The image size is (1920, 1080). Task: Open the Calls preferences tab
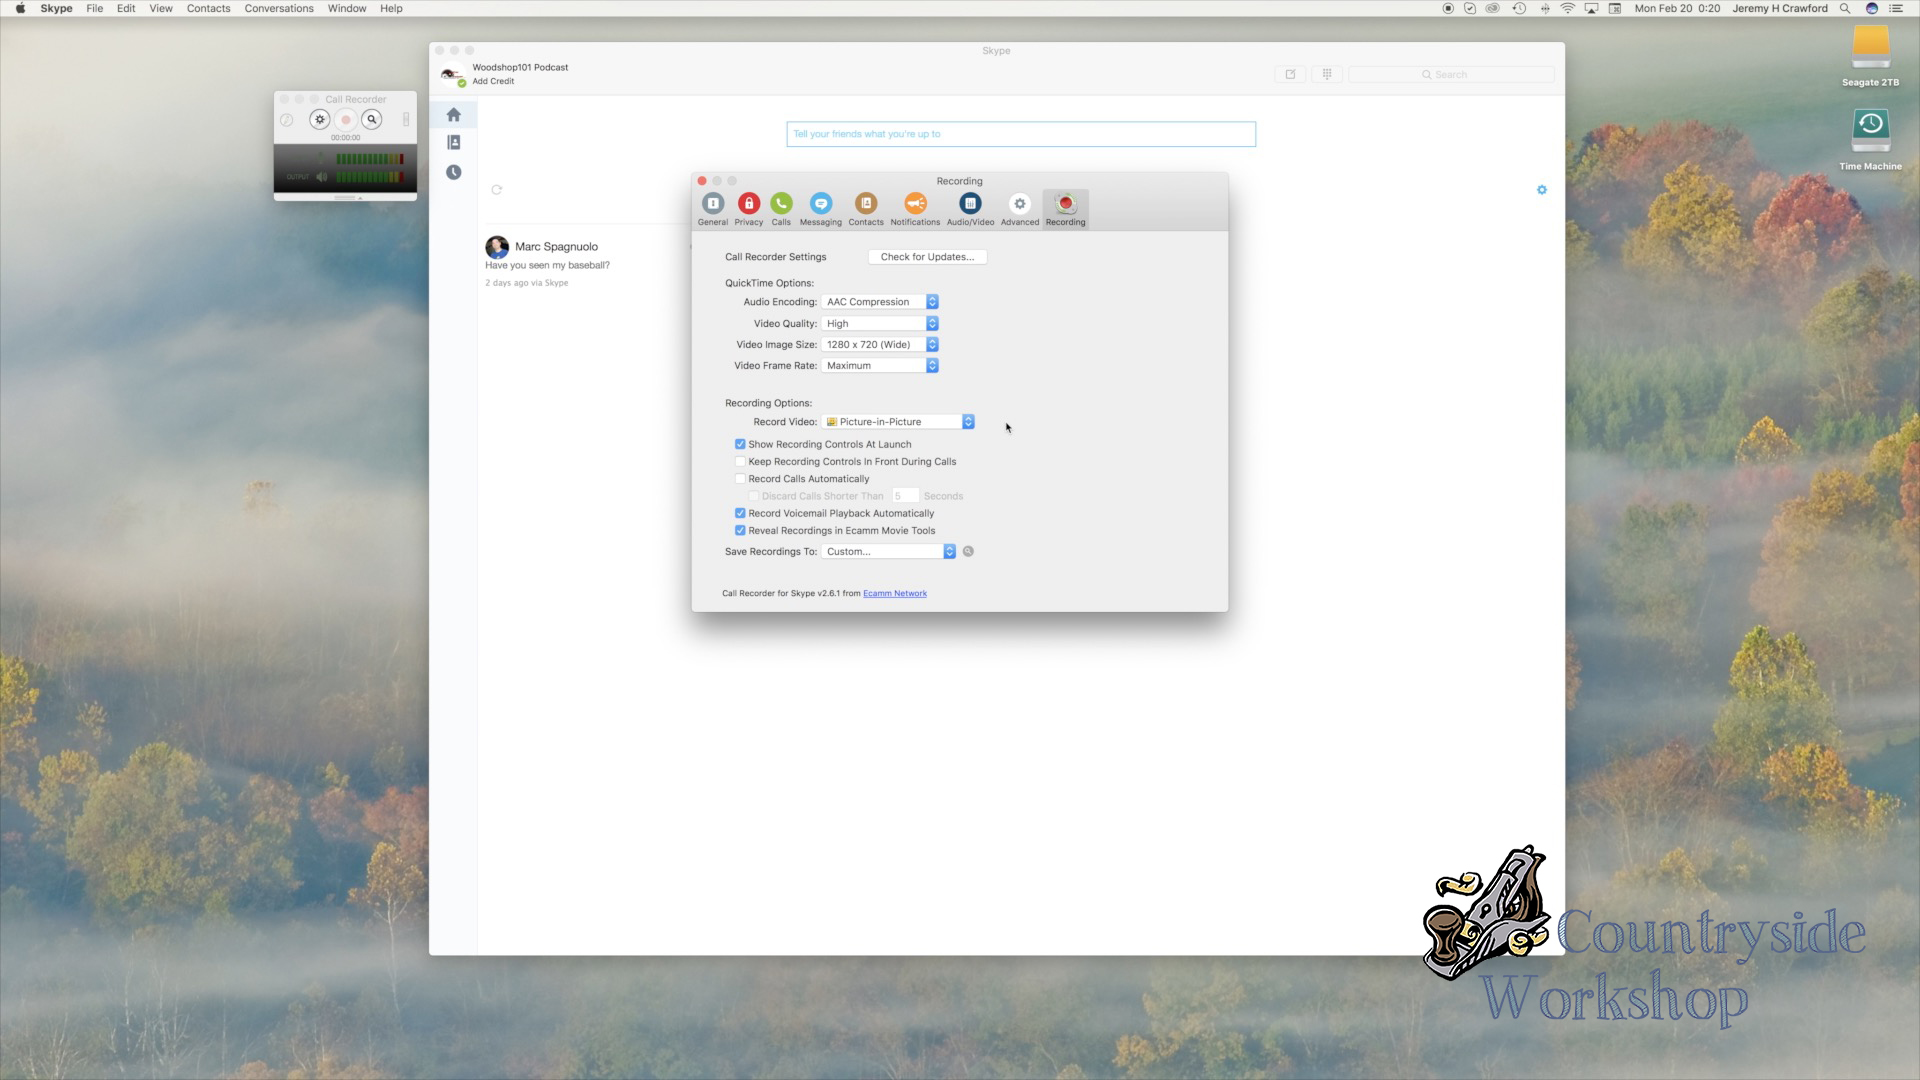[781, 209]
